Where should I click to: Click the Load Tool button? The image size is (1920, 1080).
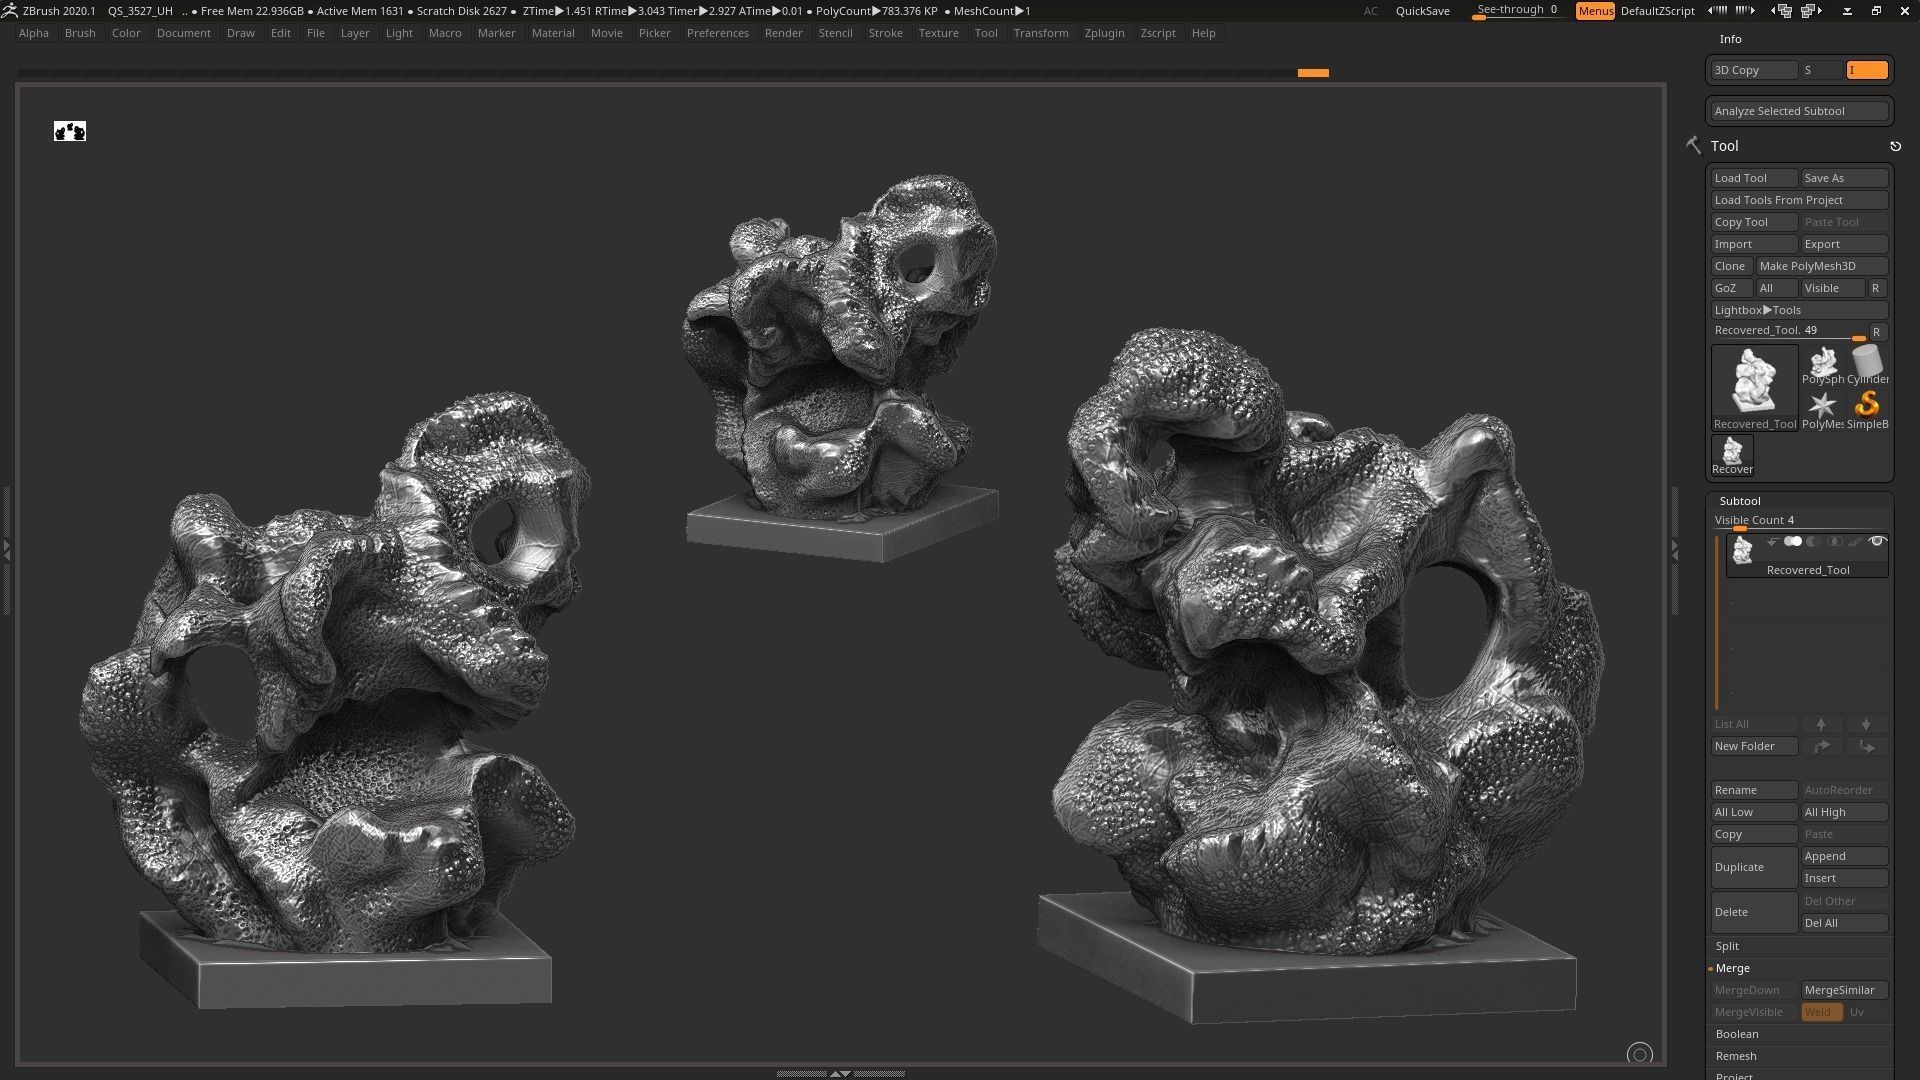1754,178
